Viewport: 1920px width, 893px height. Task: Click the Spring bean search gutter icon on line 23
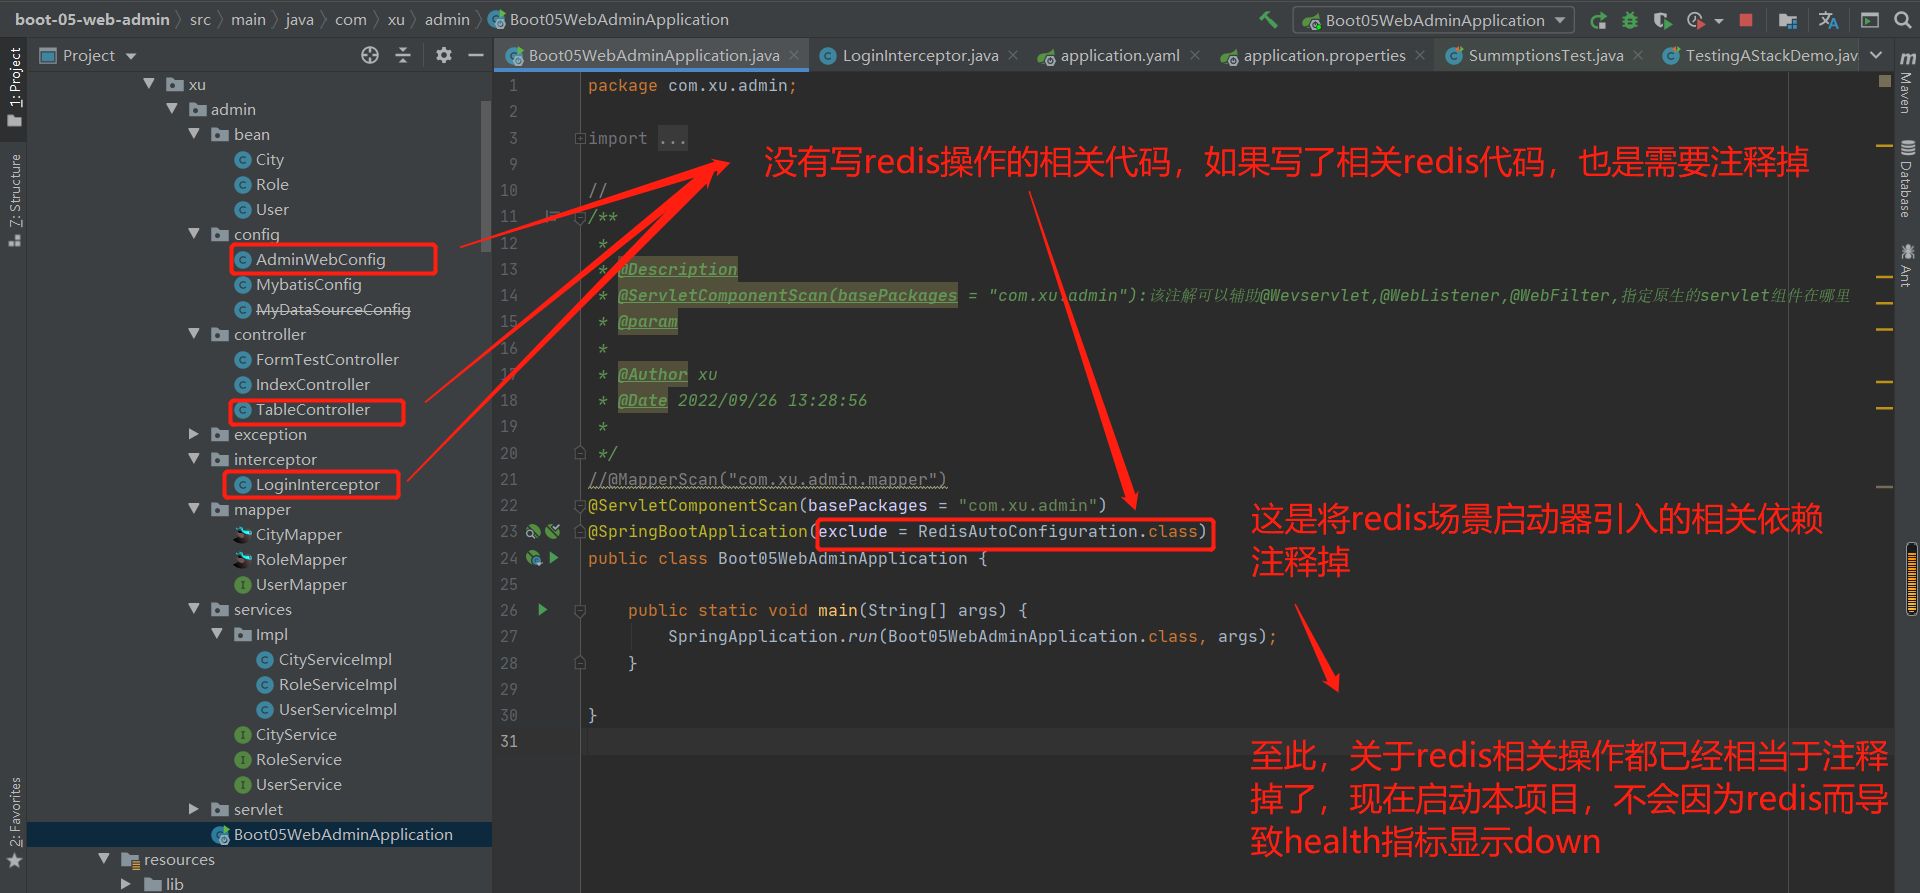[x=534, y=531]
